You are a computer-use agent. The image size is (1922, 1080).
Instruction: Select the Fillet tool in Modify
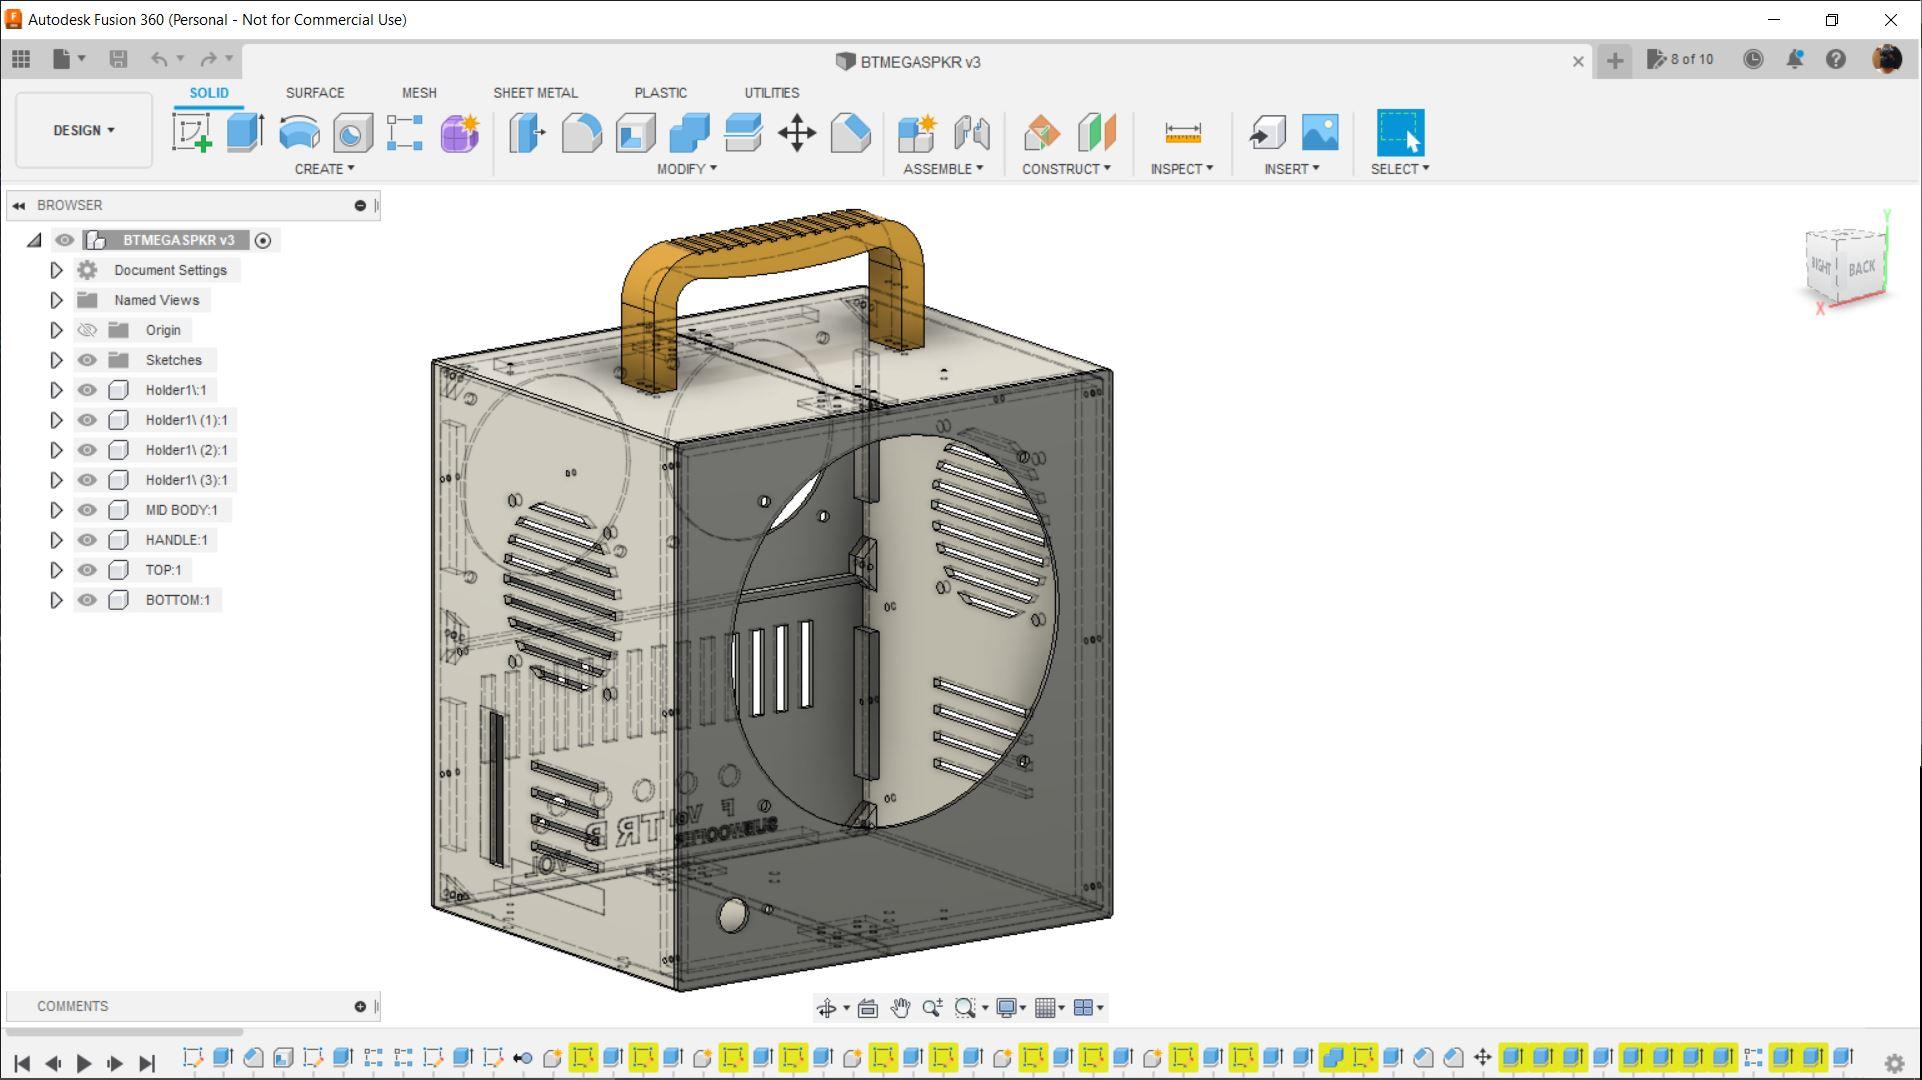pos(581,133)
